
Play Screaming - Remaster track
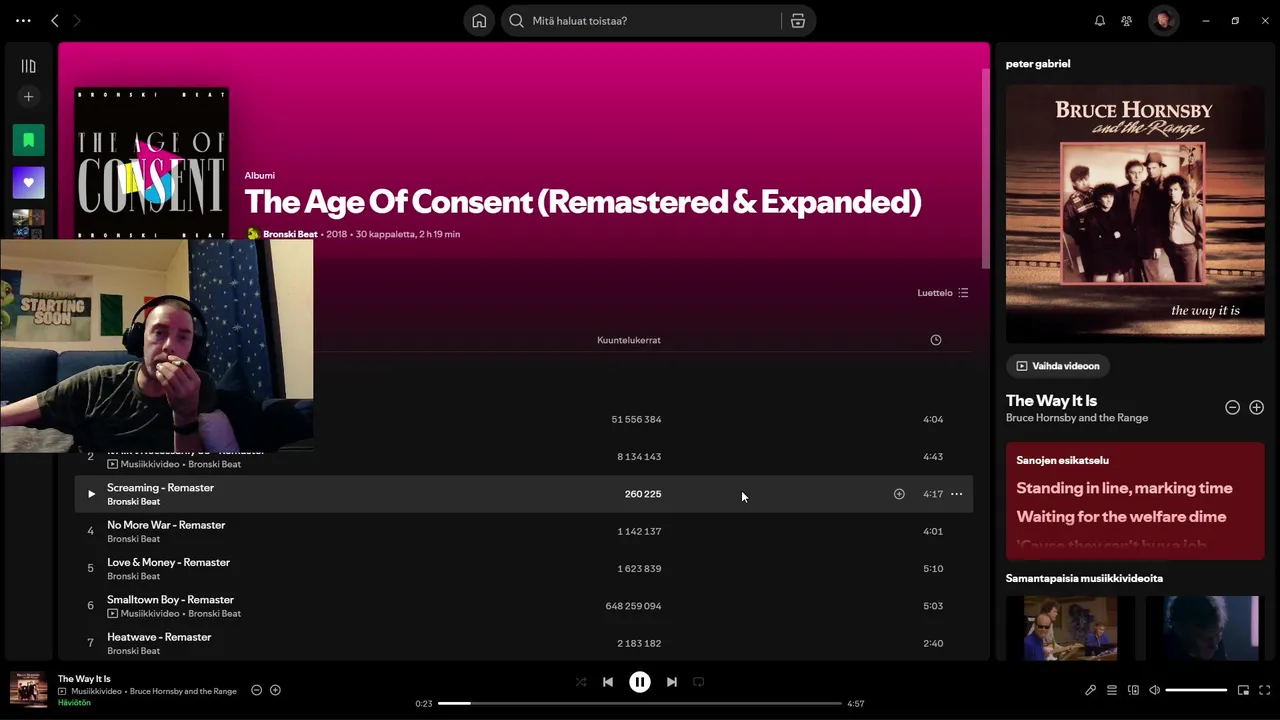pos(91,494)
